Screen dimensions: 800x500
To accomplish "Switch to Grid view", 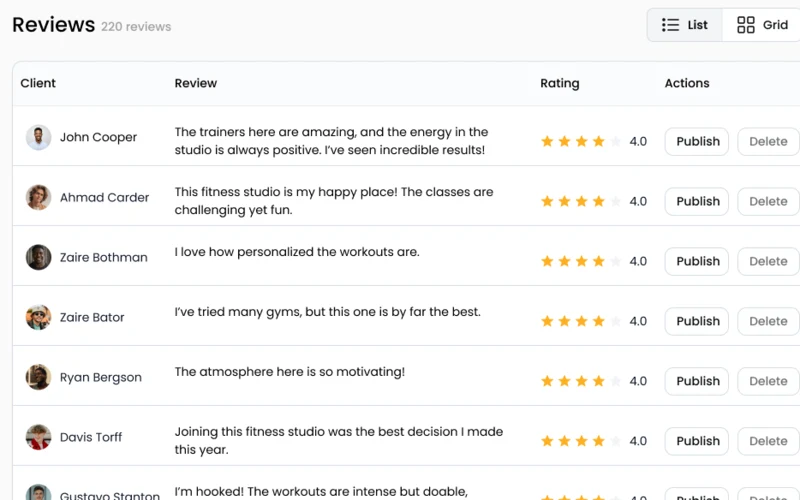I will 762,24.
